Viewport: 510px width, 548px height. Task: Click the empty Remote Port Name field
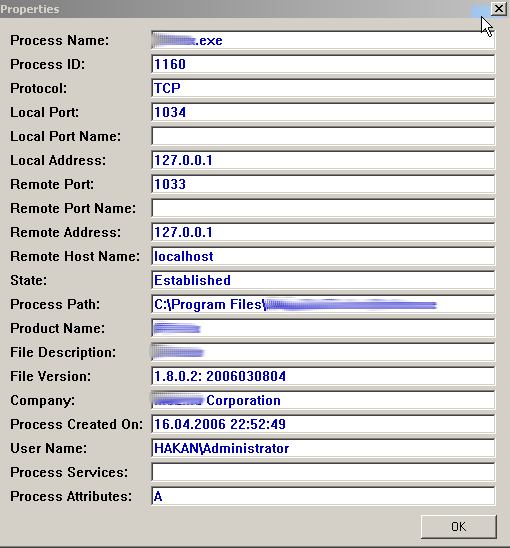point(323,208)
